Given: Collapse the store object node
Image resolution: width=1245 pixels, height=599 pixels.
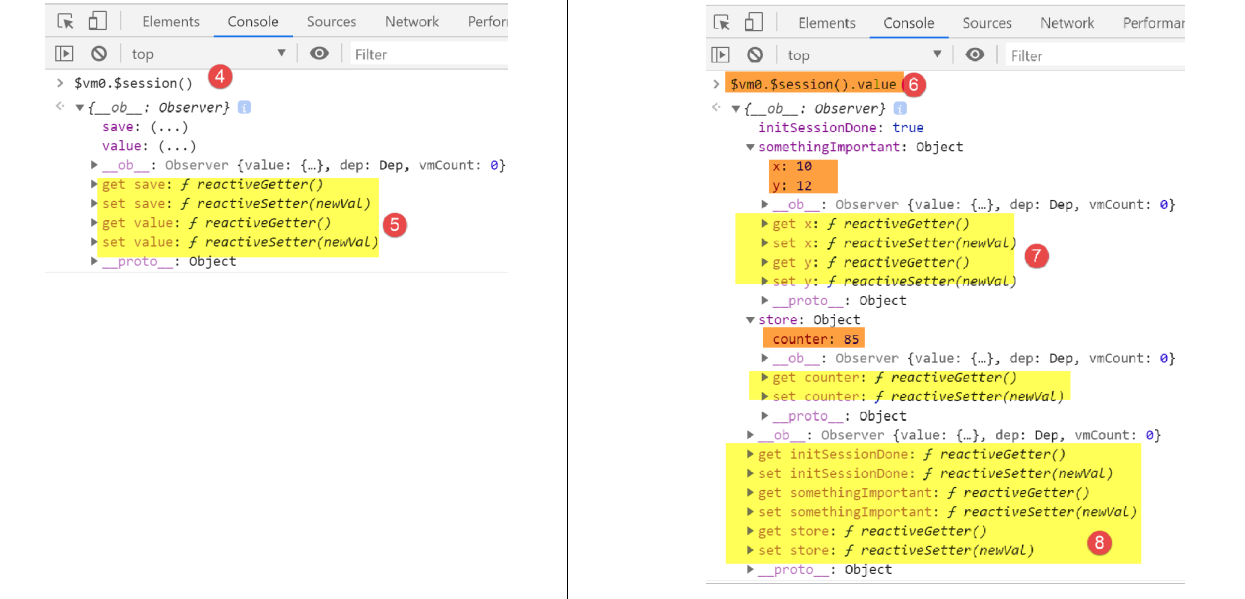Looking at the screenshot, I should pos(750,320).
